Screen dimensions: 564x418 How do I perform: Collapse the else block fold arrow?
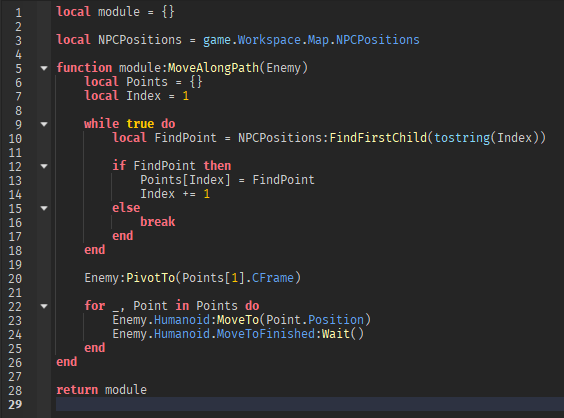click(x=44, y=208)
